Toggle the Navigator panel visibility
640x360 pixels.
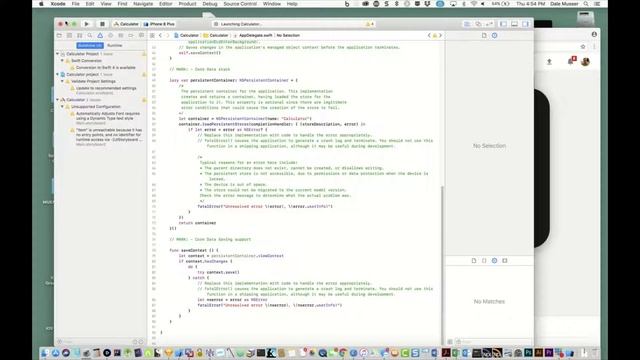[503, 24]
